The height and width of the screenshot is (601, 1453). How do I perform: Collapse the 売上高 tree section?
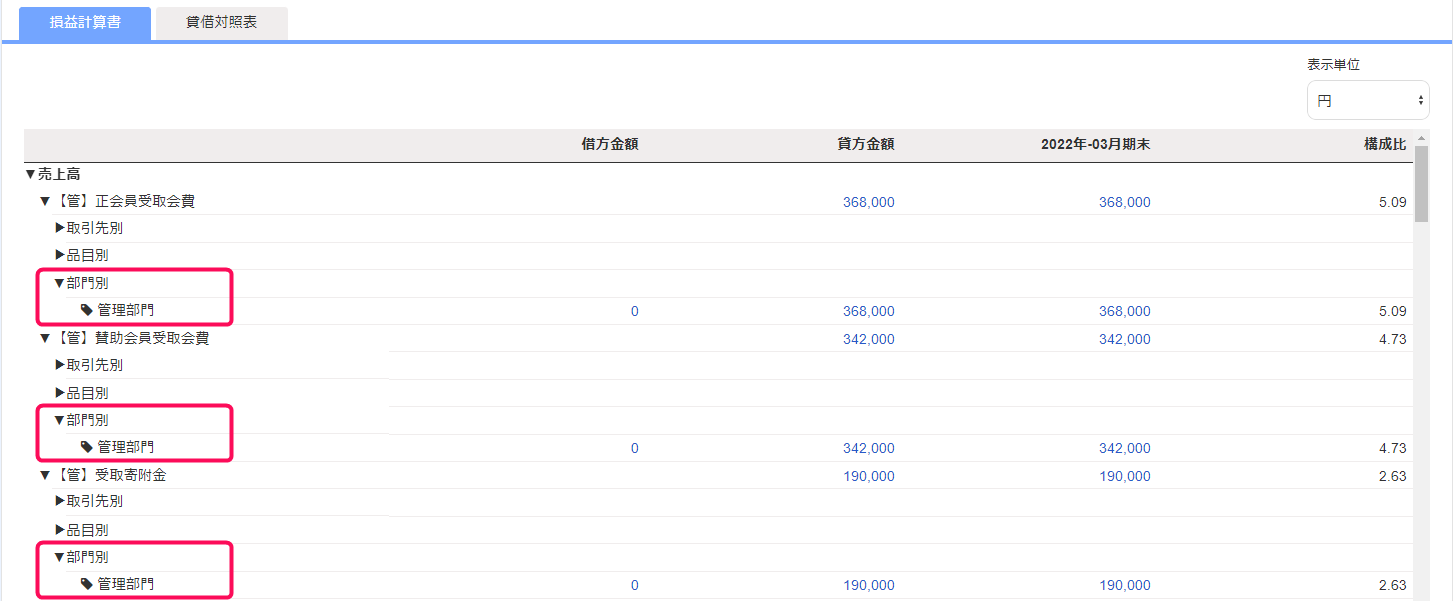pyautogui.click(x=30, y=174)
